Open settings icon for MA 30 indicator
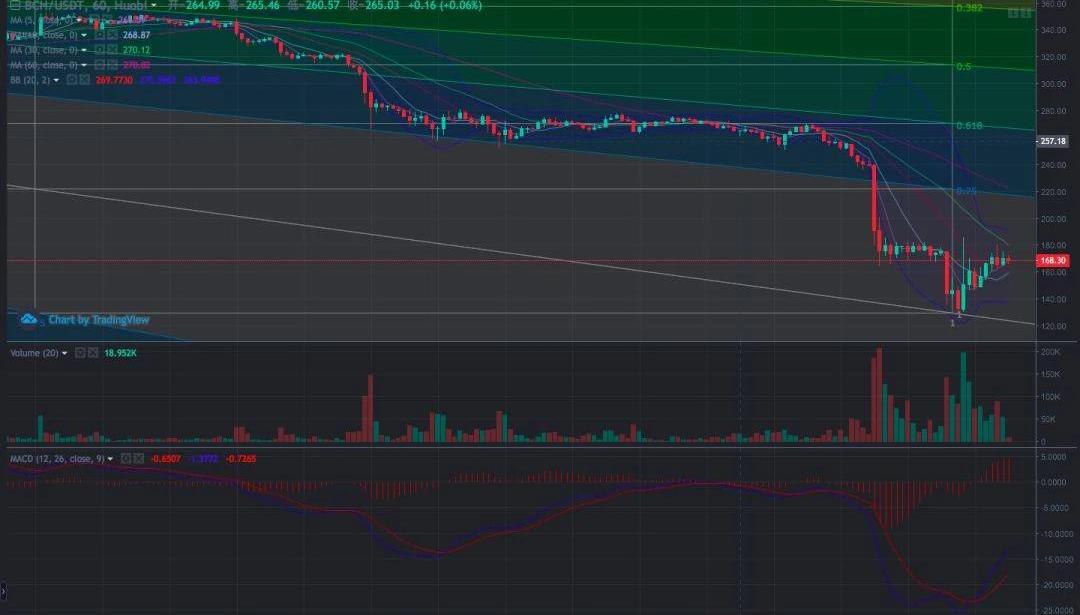 coord(99,50)
